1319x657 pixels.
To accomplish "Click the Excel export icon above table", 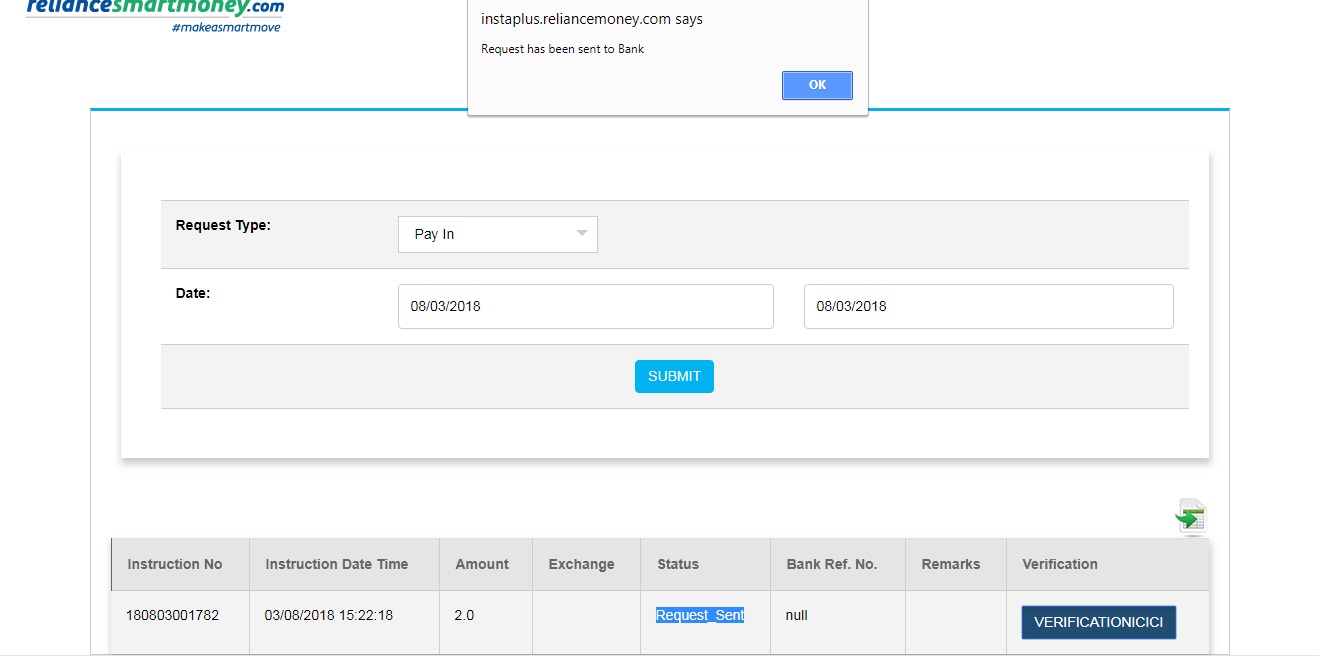I will point(1190,517).
